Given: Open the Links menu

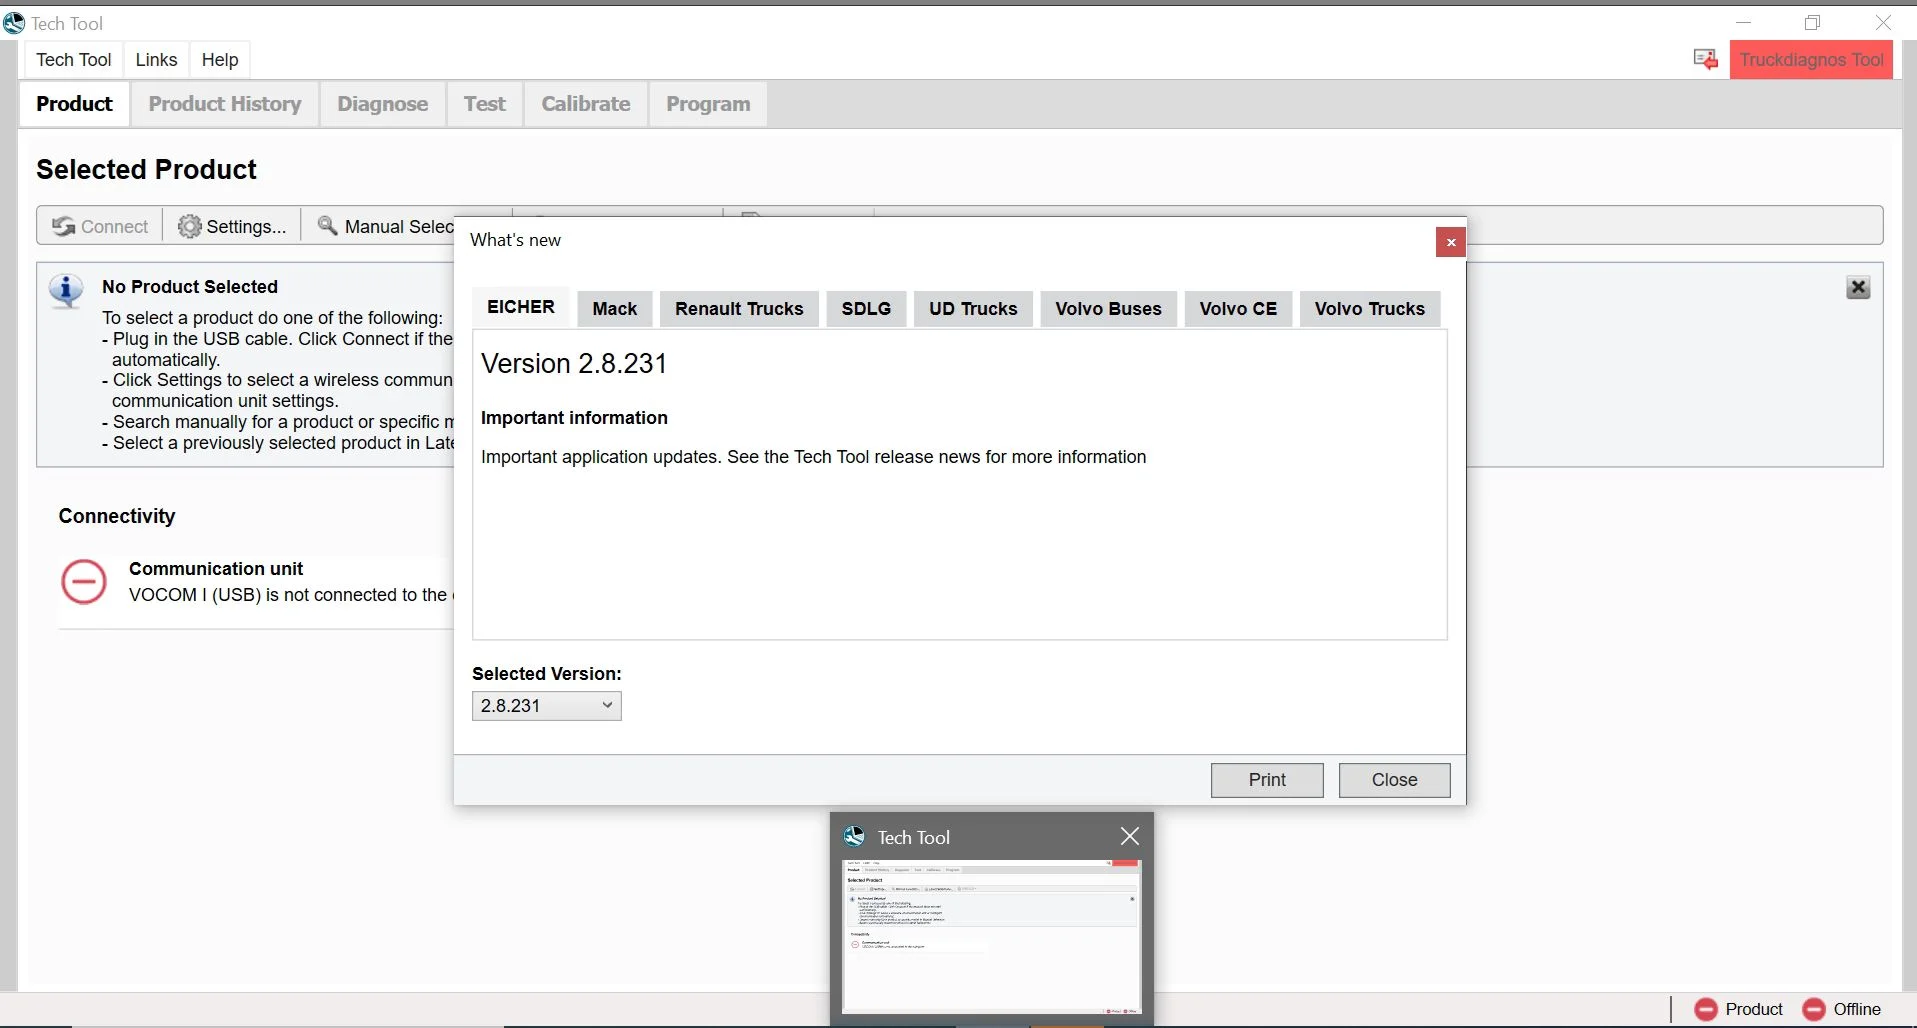Looking at the screenshot, I should [x=156, y=60].
